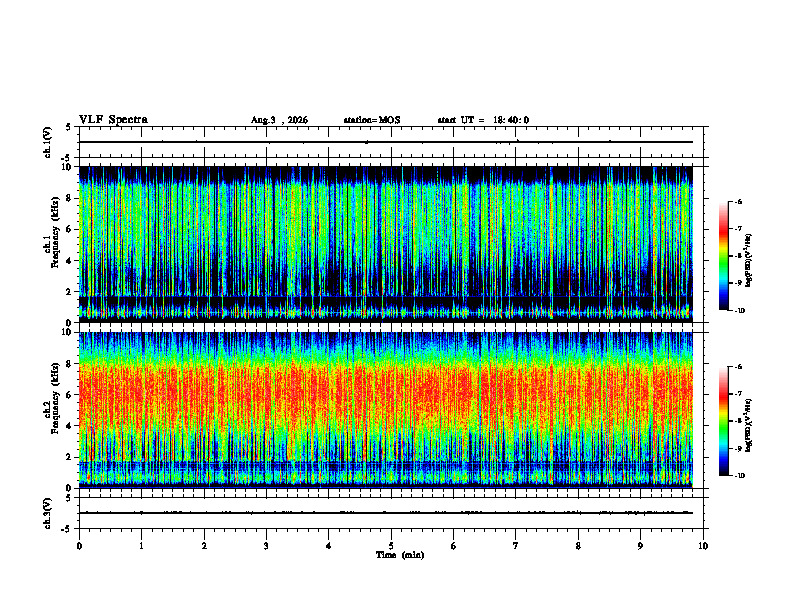Click the ch.2 spectrogram panel

coord(386,410)
